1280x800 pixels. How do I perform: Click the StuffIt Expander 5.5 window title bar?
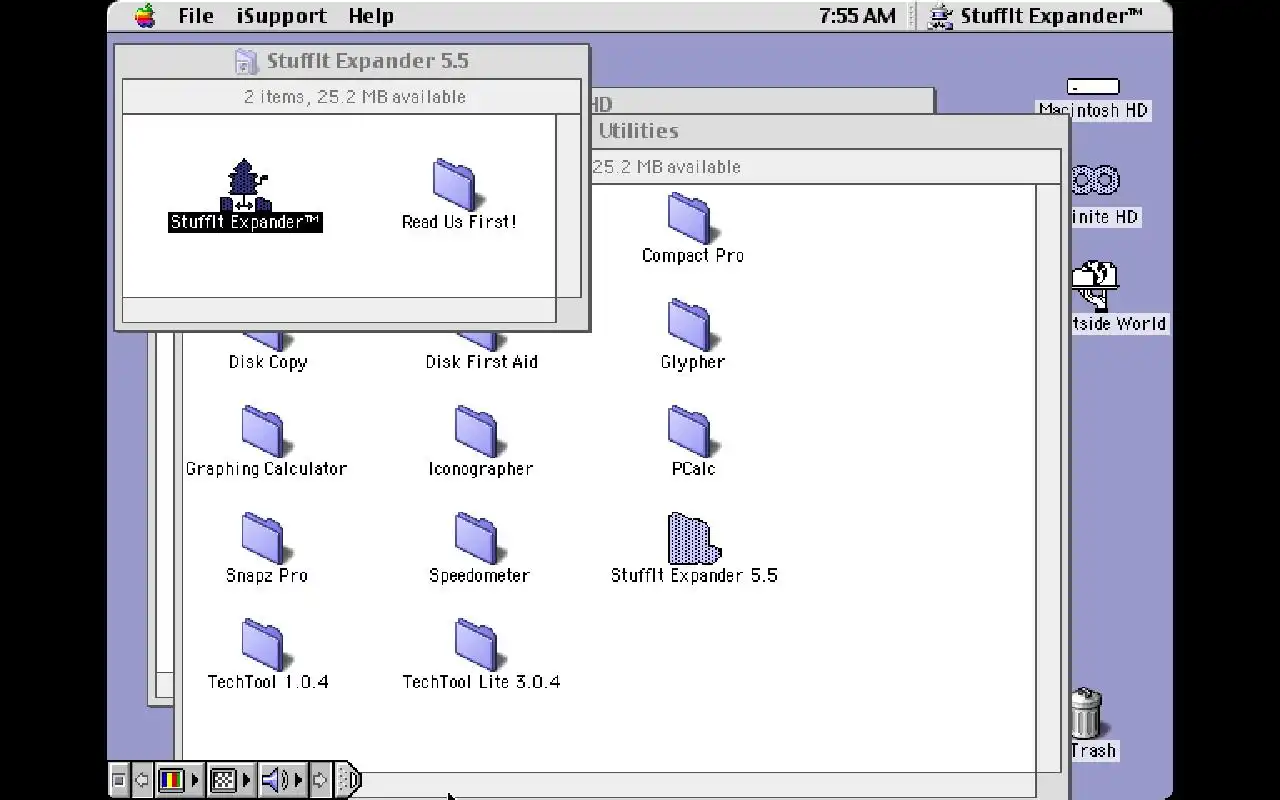352,61
